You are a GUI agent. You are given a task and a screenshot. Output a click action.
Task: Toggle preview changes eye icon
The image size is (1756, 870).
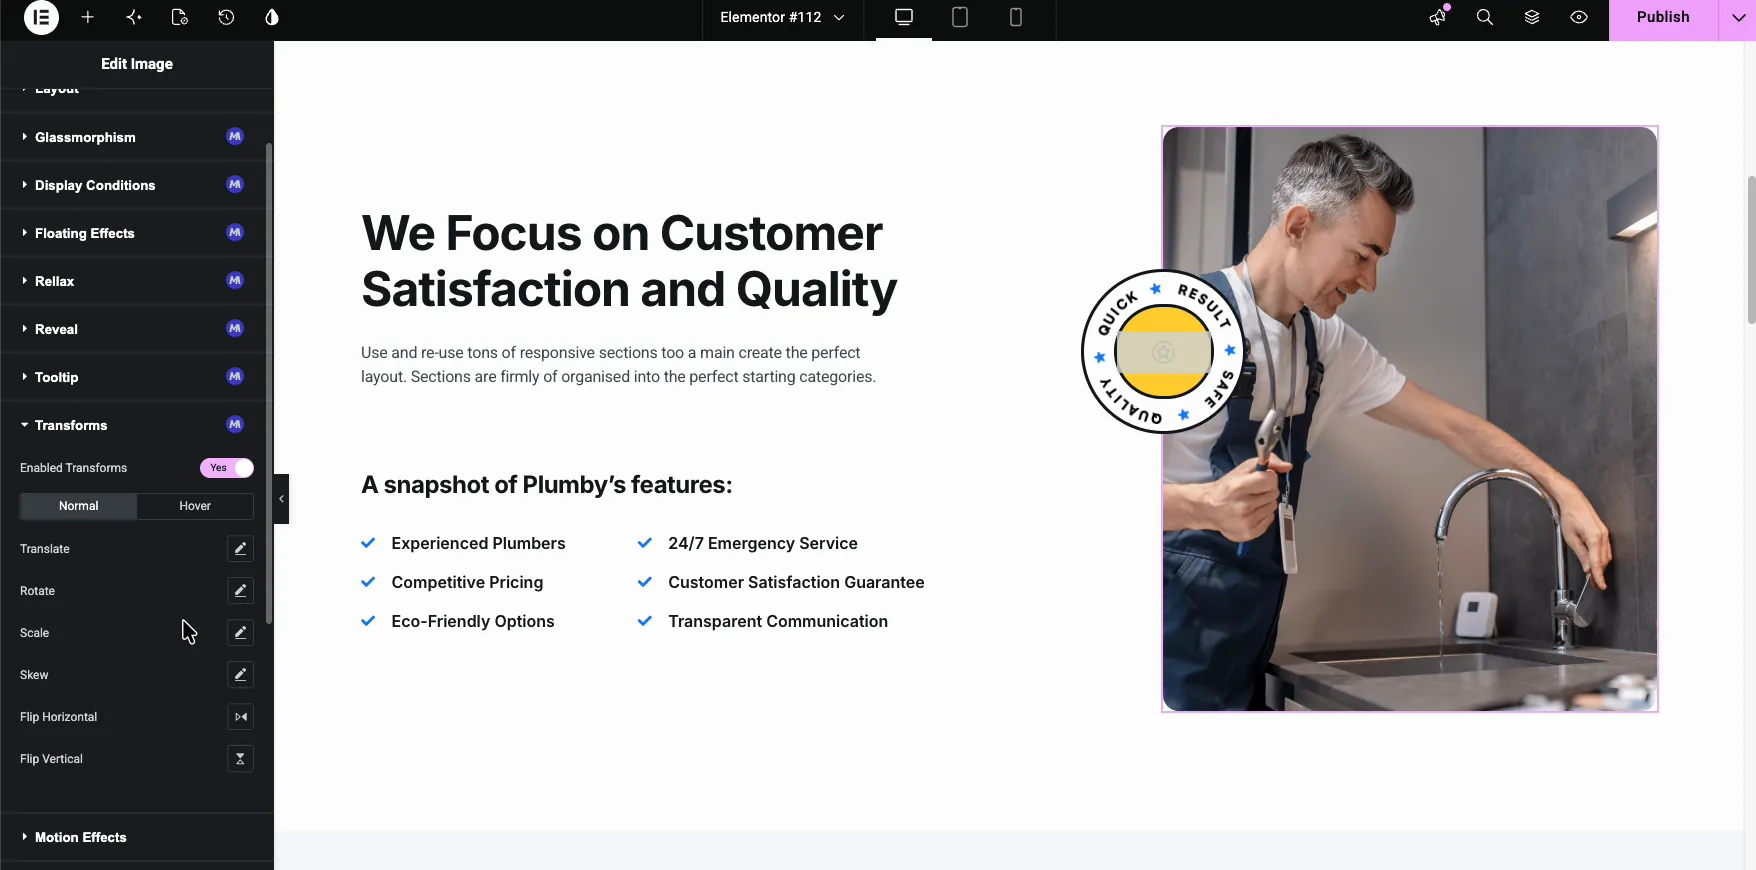(1579, 17)
